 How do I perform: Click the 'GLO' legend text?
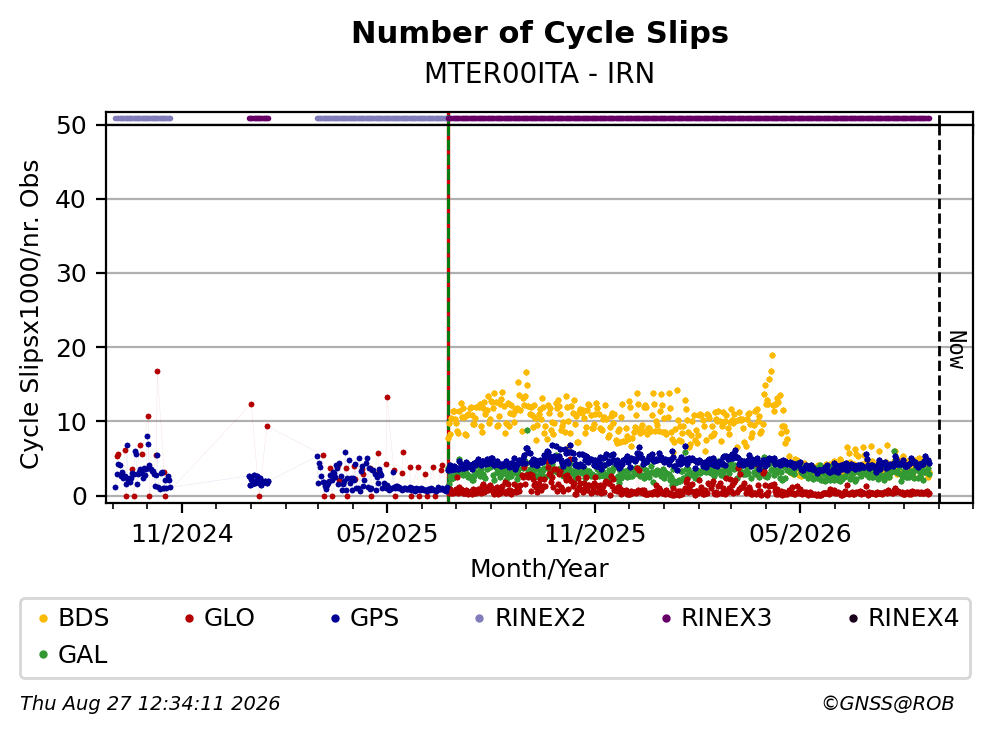pos(229,618)
